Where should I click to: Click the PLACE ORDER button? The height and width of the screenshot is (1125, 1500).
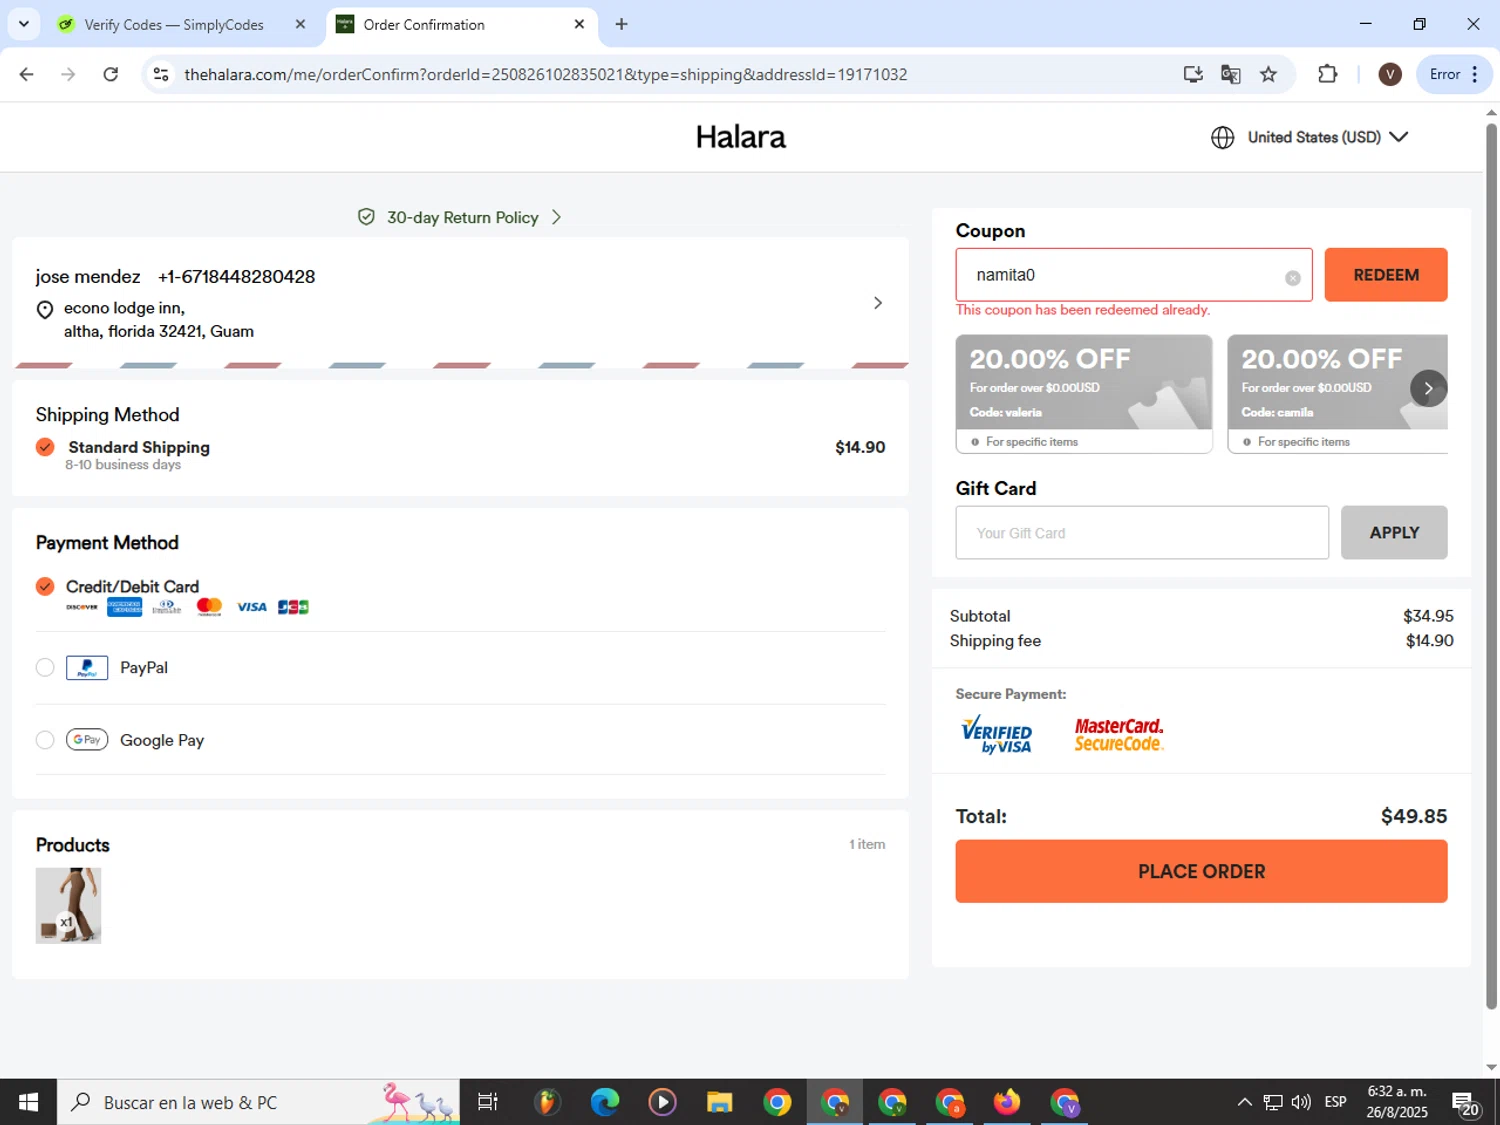(1201, 871)
